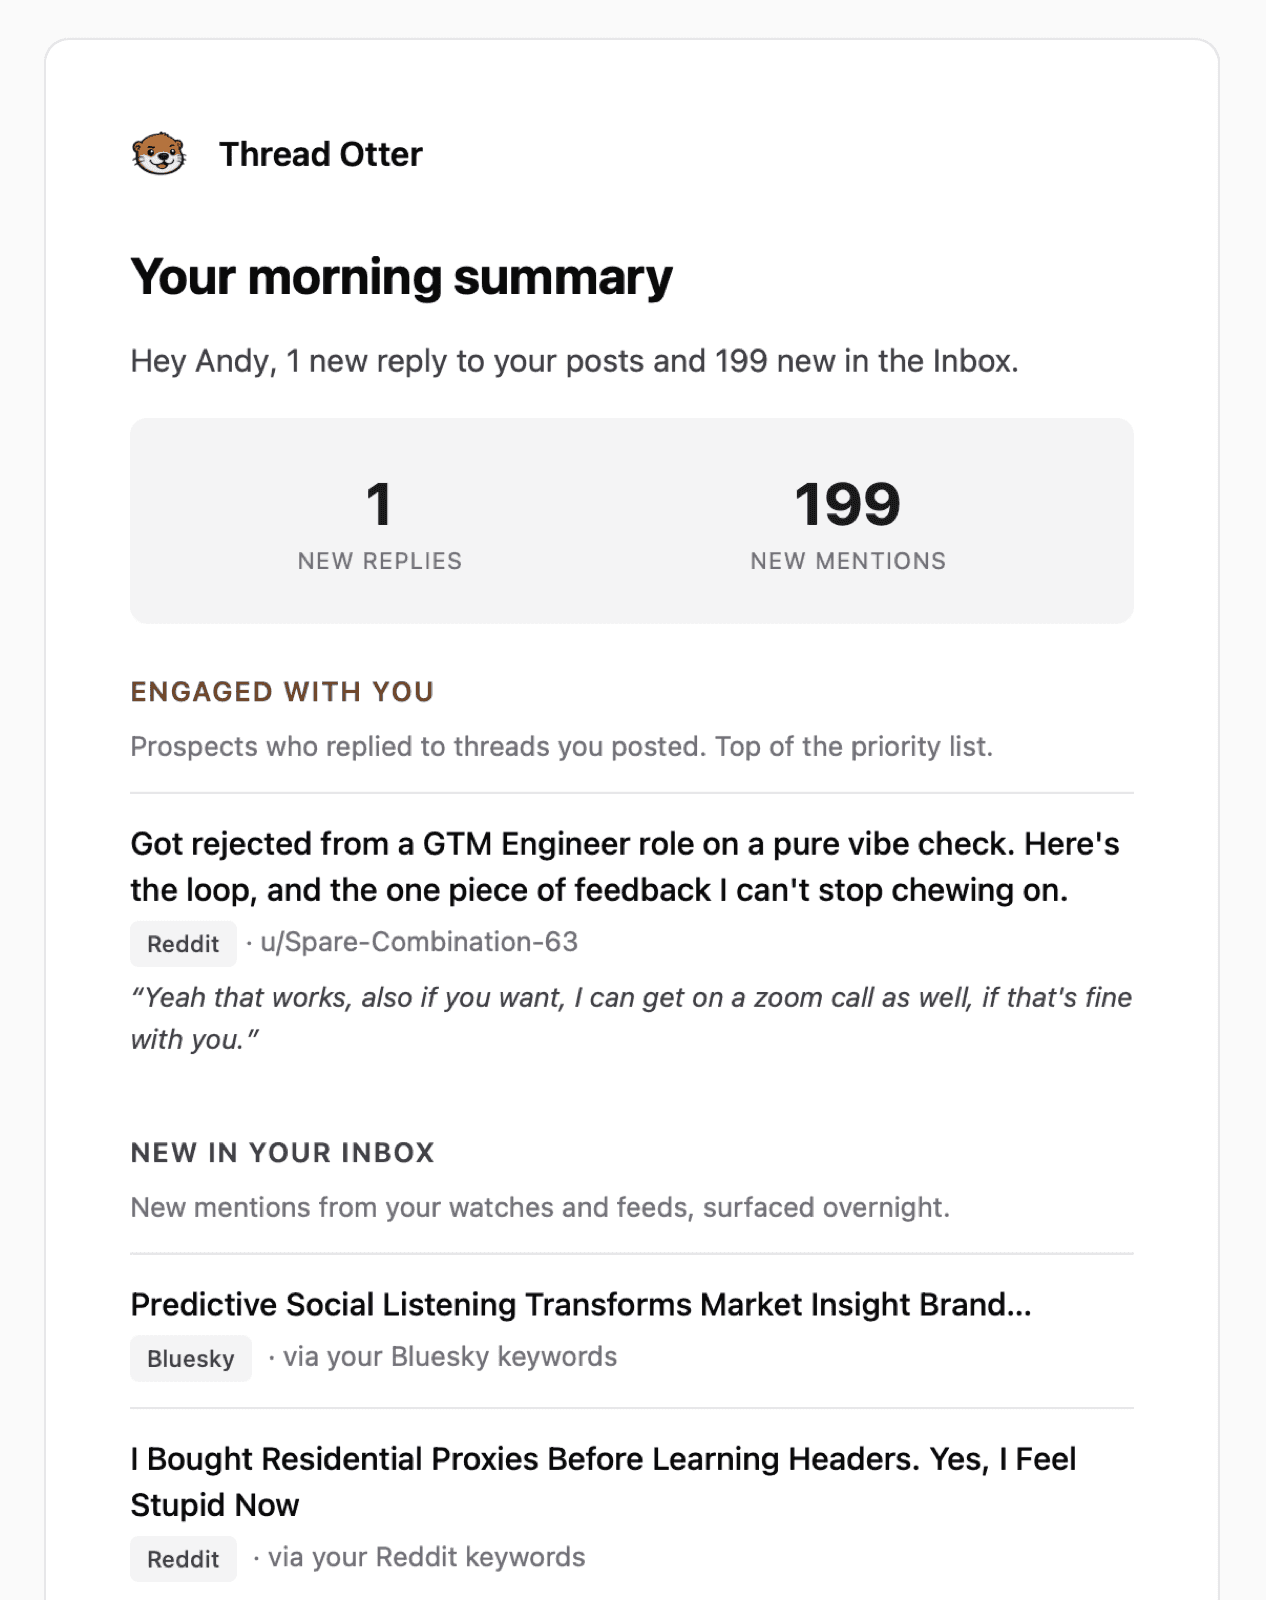
Task: Click 'via your Bluesky keywords' label
Action: pyautogui.click(x=450, y=1357)
